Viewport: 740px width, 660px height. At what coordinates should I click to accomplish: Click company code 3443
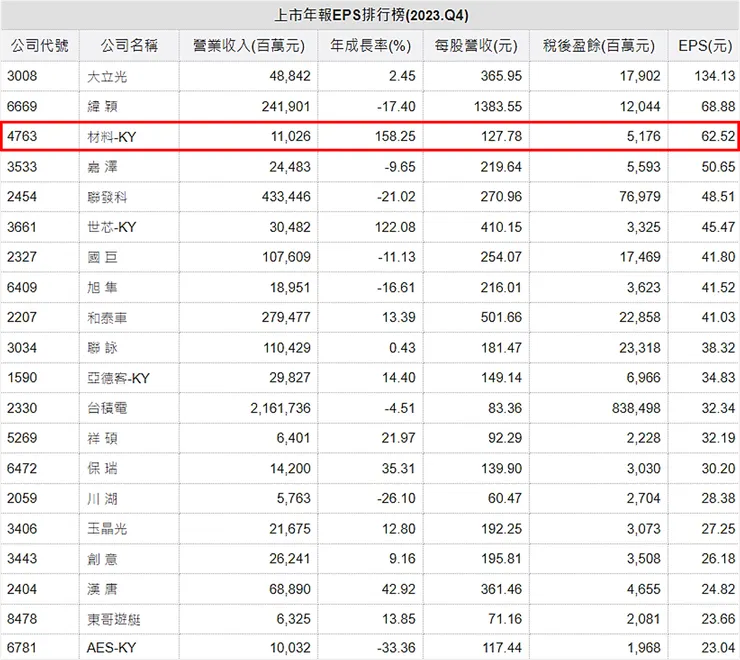[x=22, y=558]
